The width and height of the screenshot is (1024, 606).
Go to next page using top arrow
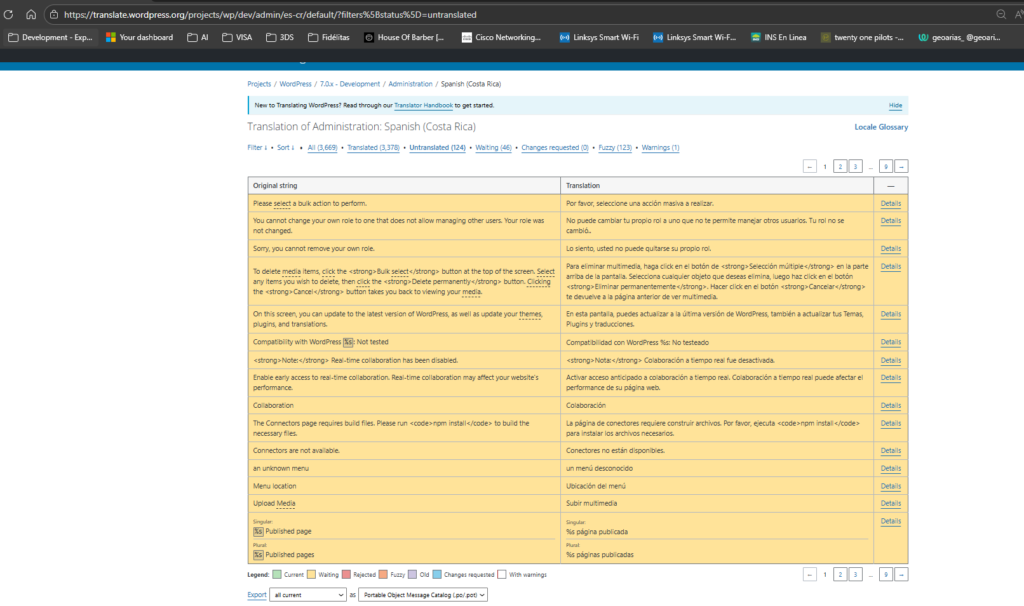(901, 167)
